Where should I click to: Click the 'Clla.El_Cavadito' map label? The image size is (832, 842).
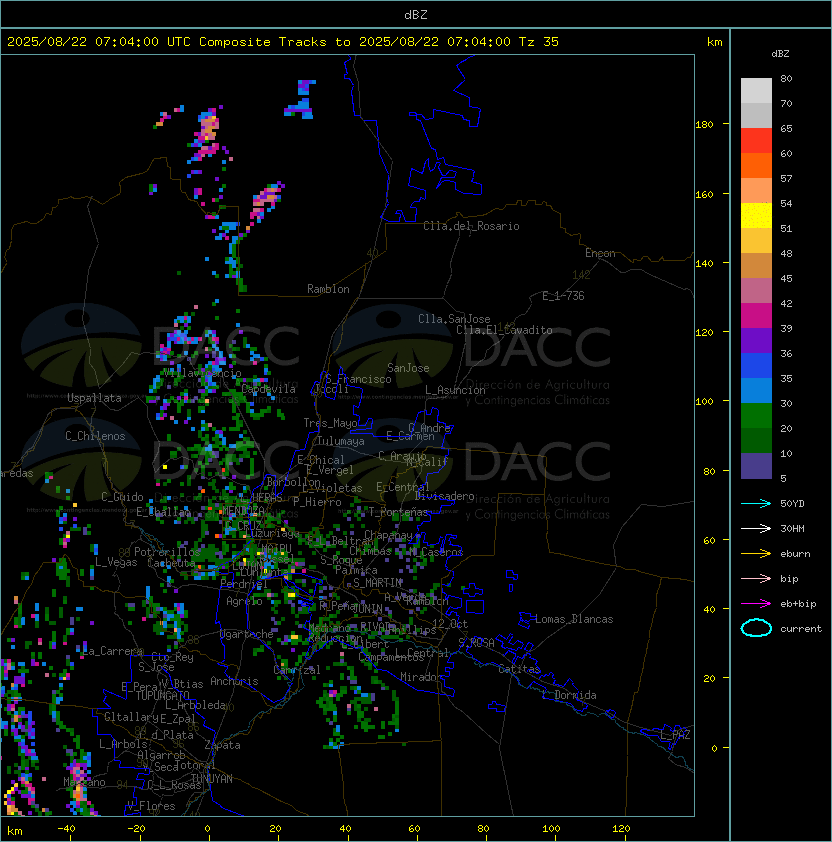coord(504,330)
